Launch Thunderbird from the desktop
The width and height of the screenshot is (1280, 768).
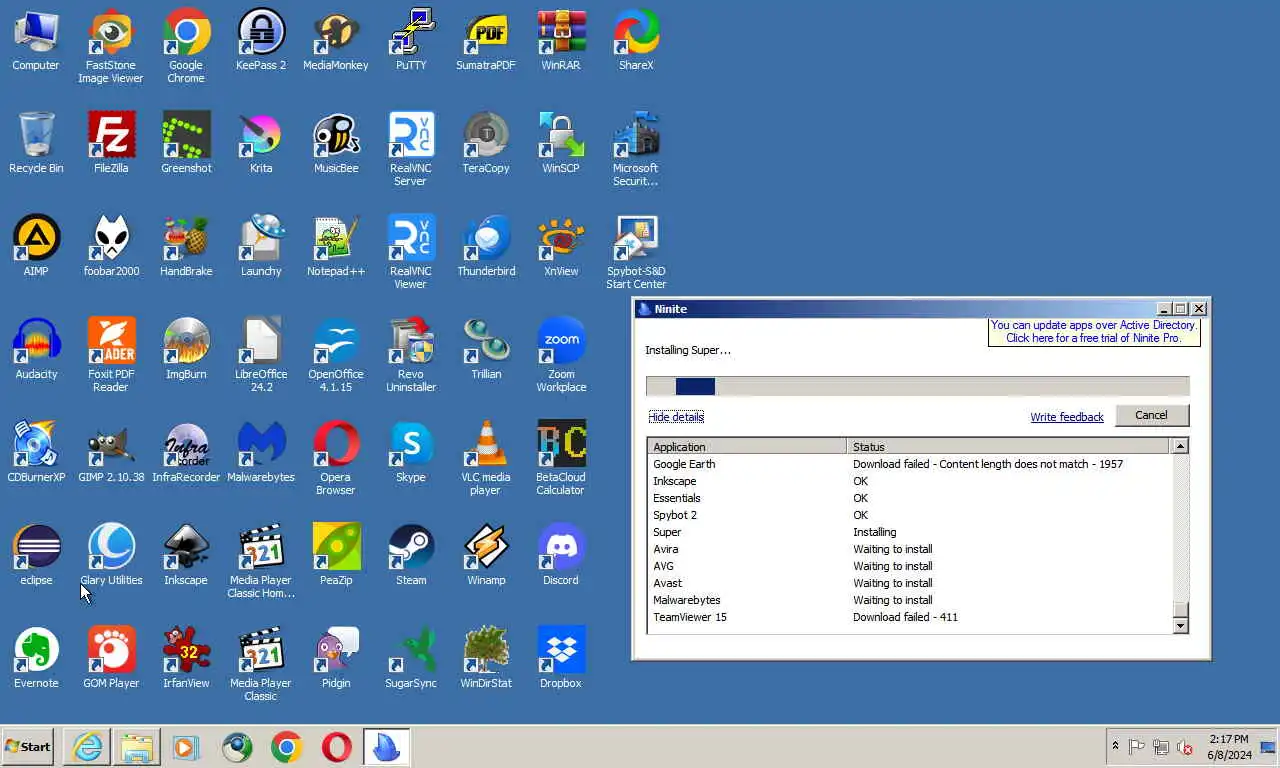coord(486,246)
